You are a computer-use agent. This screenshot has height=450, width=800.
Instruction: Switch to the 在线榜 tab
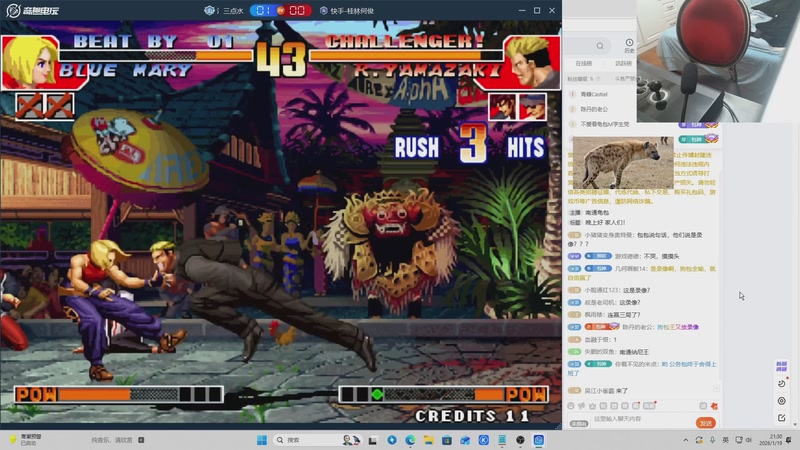point(583,63)
